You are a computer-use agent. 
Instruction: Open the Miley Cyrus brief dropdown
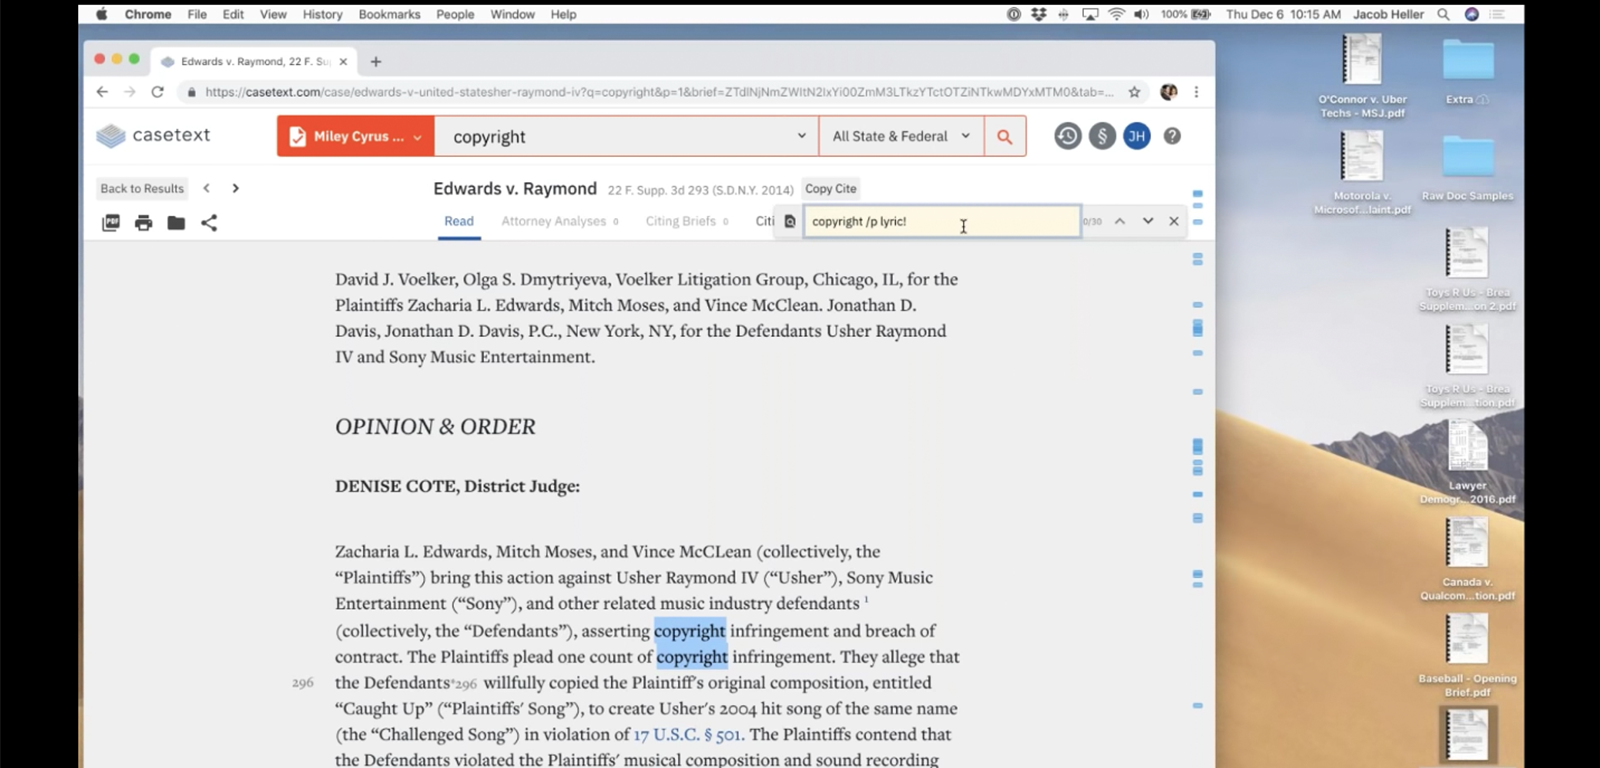356,136
